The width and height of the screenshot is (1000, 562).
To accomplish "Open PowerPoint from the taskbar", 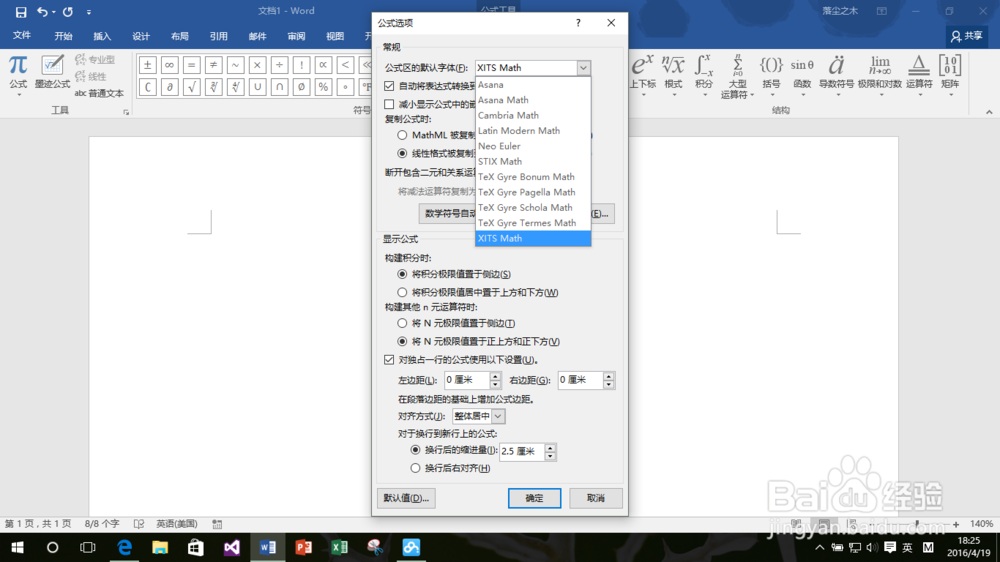I will [x=304, y=547].
